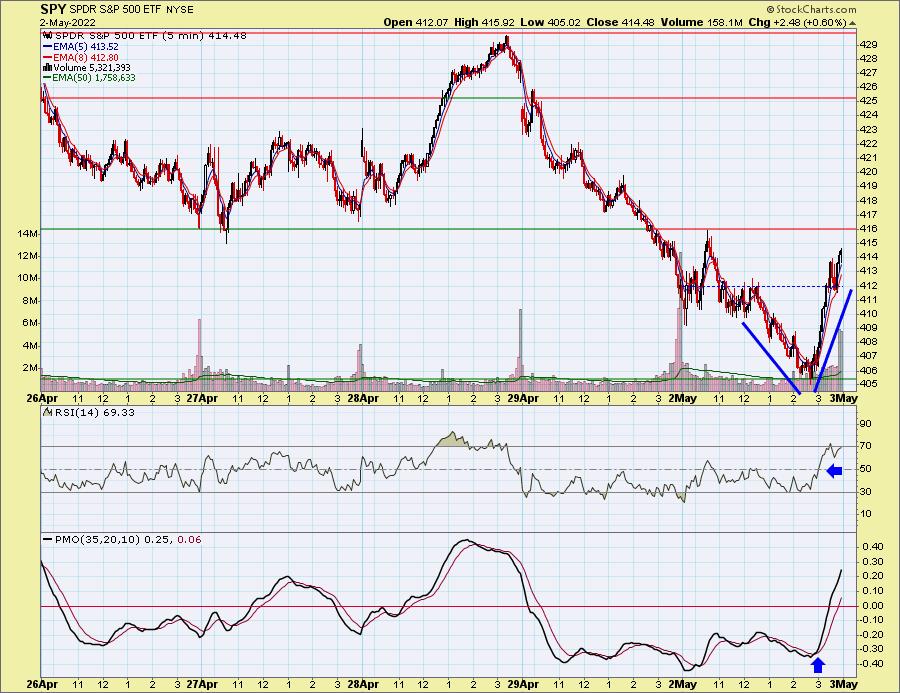Click the EMA(8) 412.80 legend label
The image size is (900, 693).
pos(86,57)
